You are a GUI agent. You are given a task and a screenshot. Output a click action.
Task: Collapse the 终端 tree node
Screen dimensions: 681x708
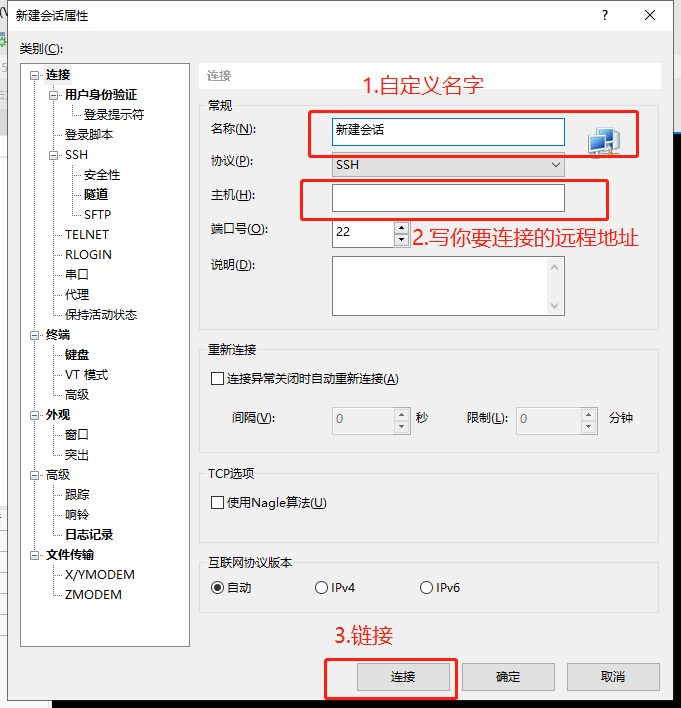click(34, 335)
